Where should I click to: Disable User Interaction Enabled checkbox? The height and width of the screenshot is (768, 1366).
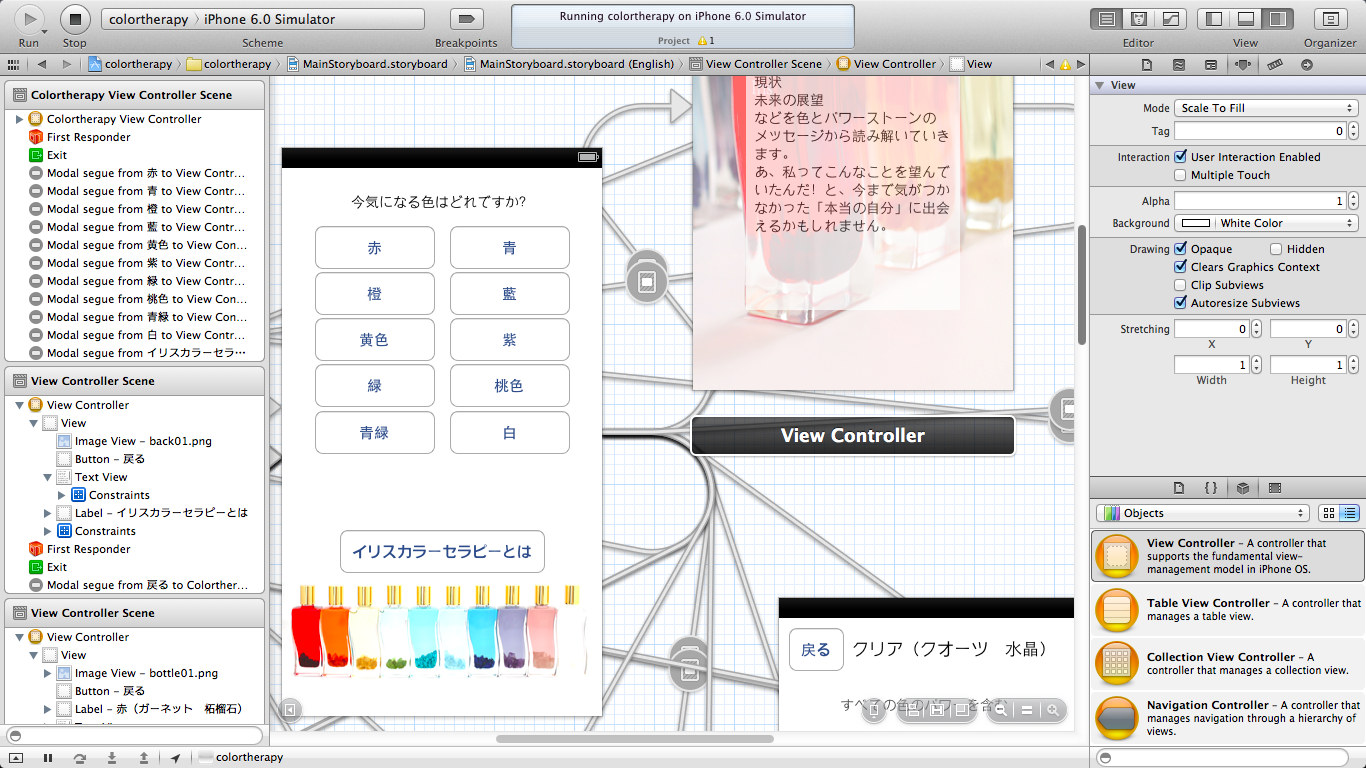pos(1181,157)
